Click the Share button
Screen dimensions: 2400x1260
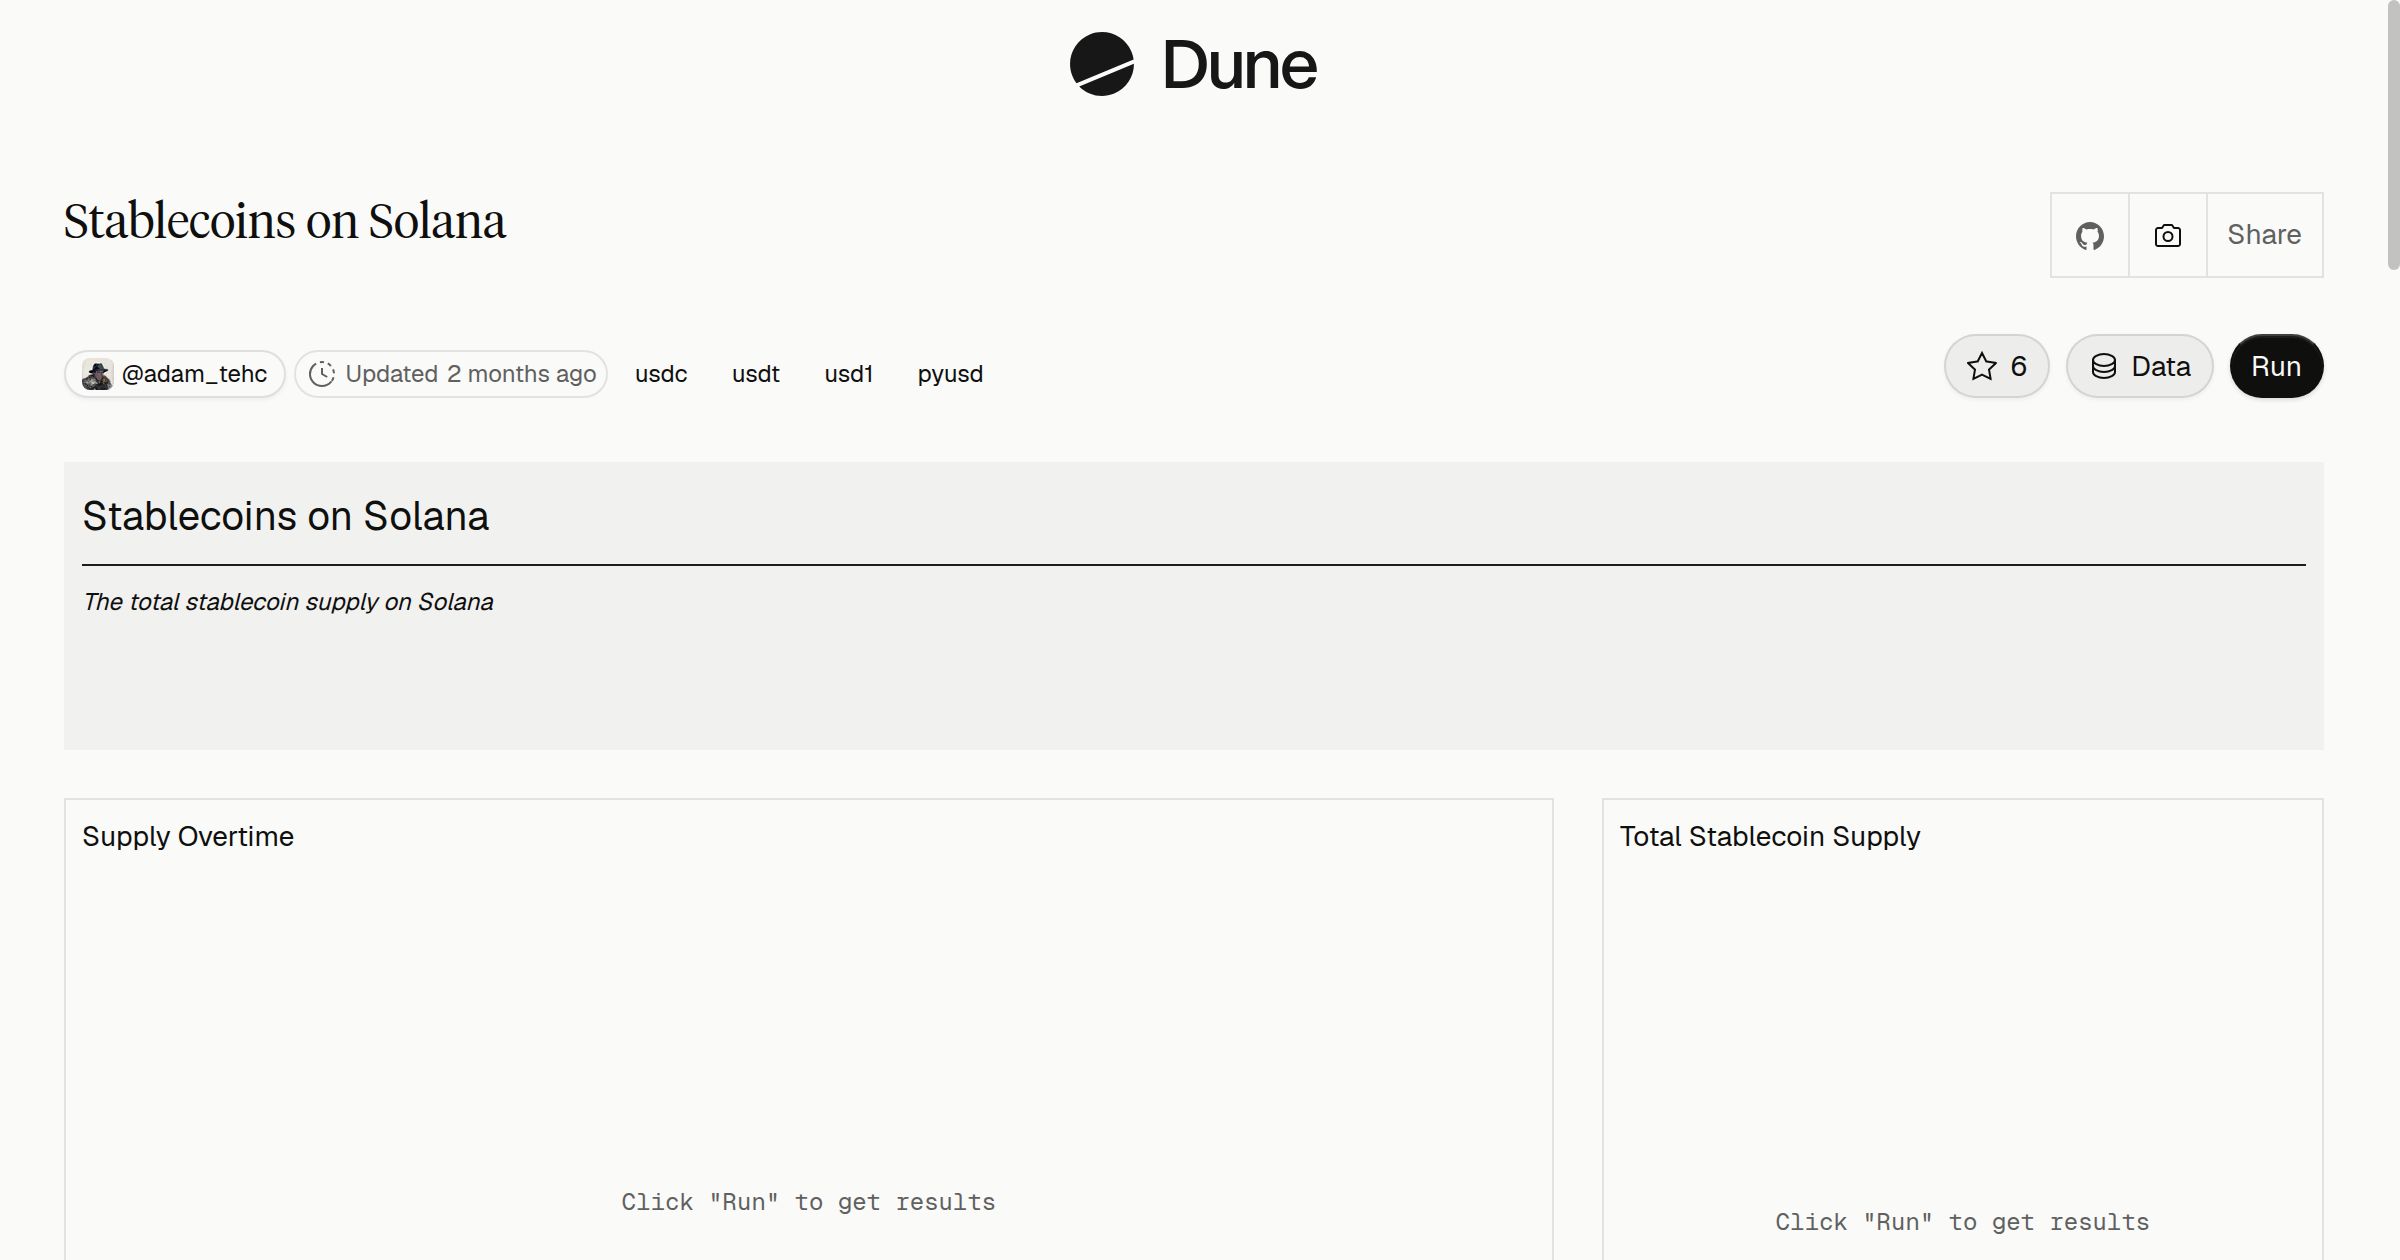pos(2264,235)
